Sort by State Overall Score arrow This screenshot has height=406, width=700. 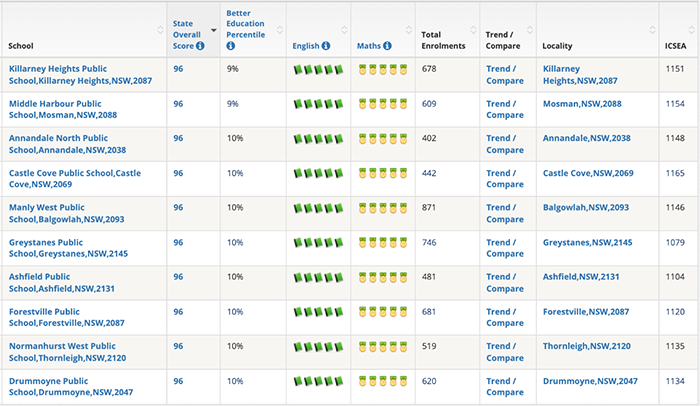point(213,30)
